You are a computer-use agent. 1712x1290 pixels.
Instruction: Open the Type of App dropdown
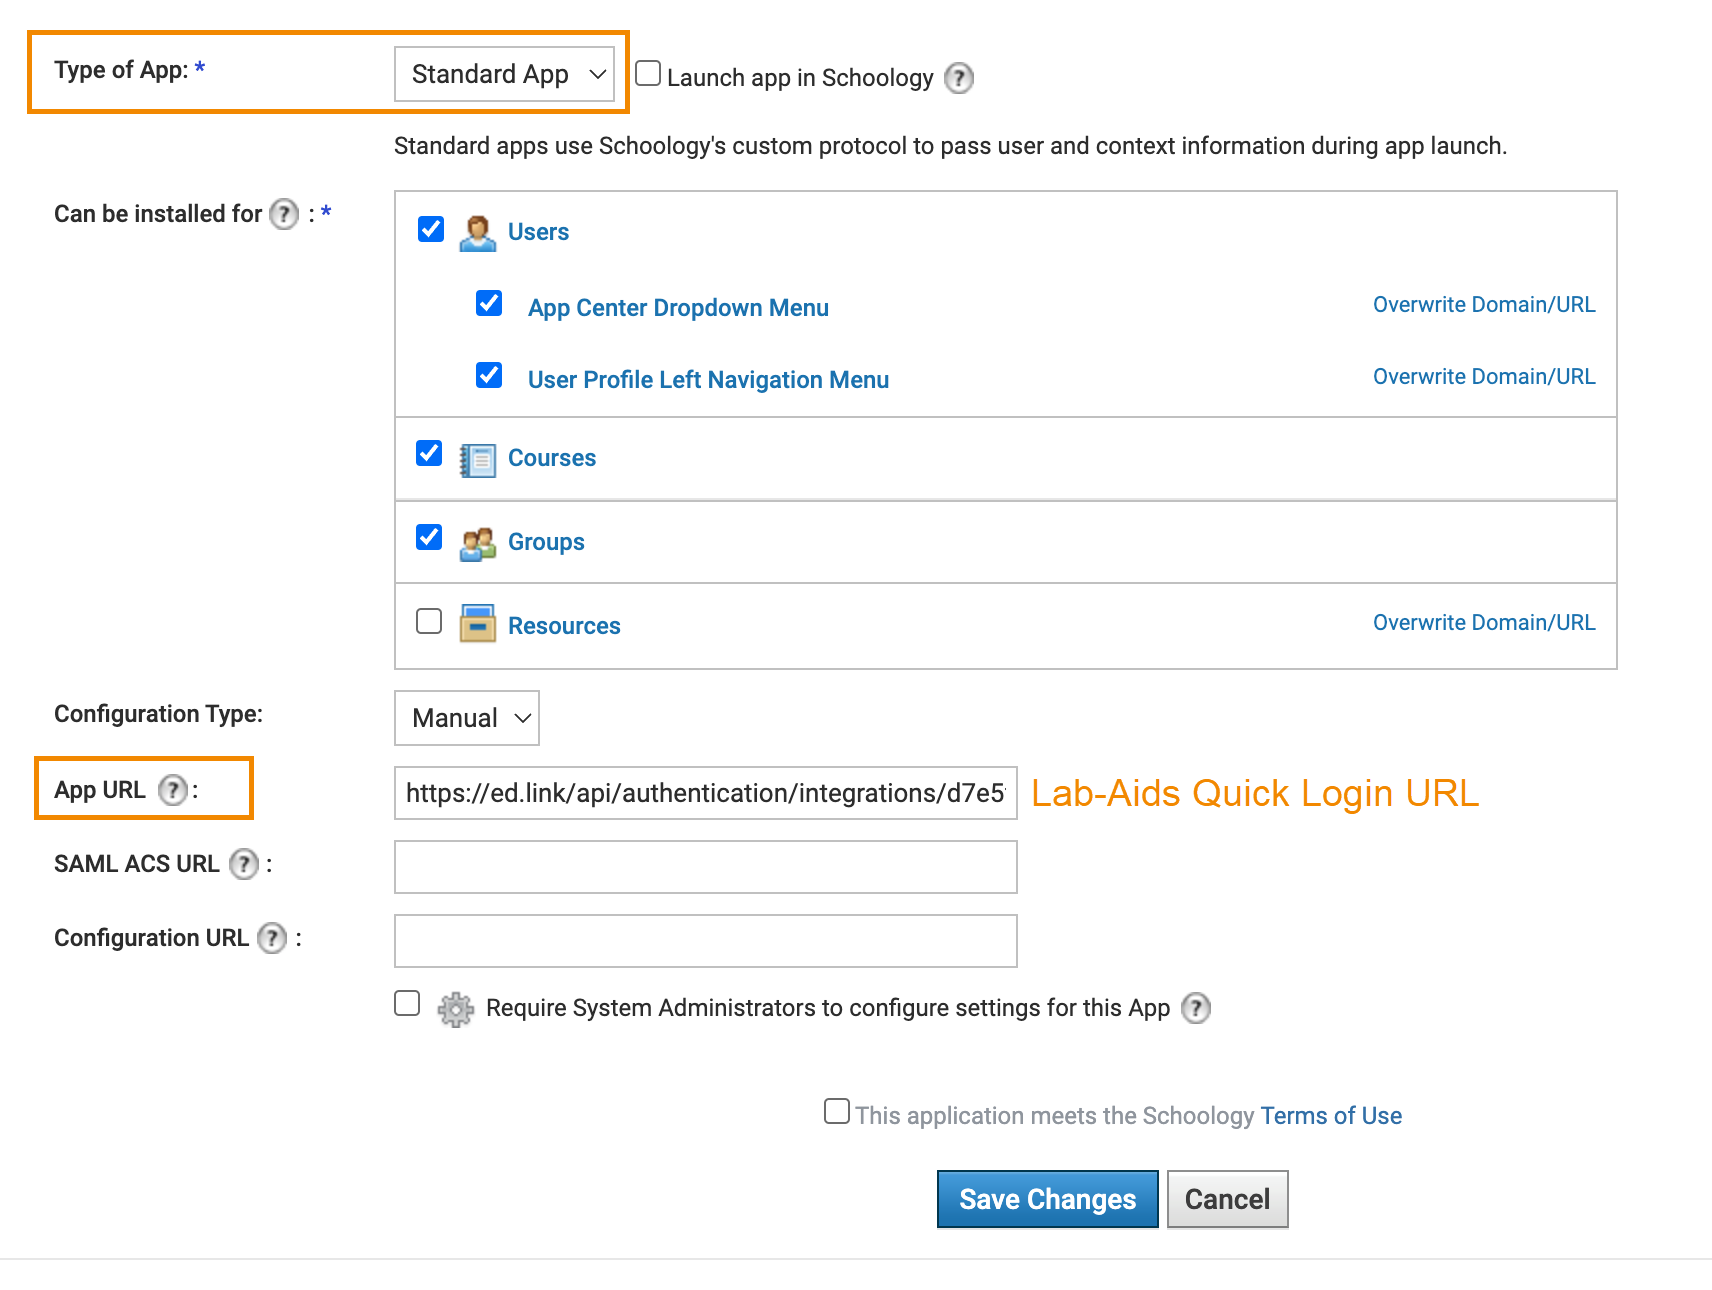504,74
